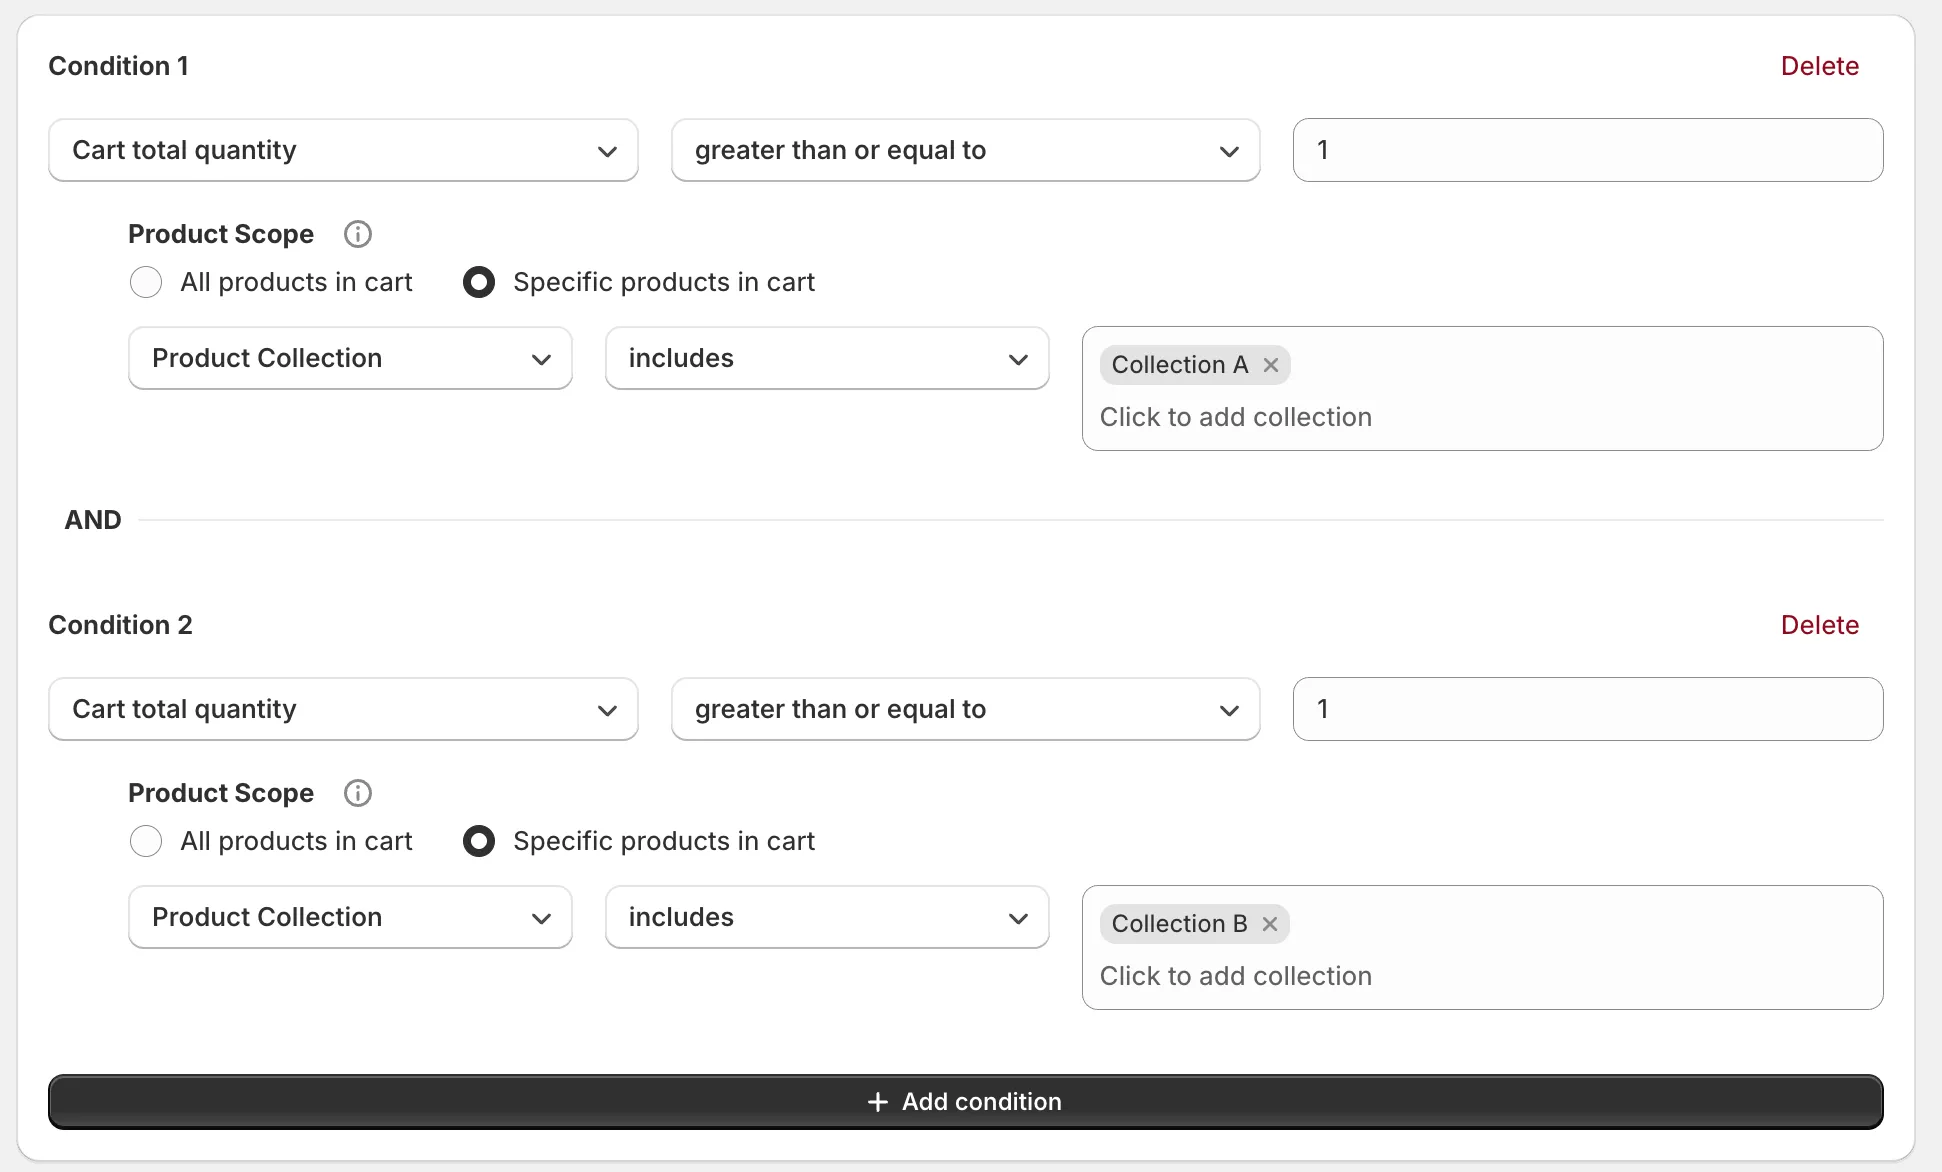The image size is (1942, 1172).
Task: Expand Product Collection dropdown in Condition 2
Action: 350,917
